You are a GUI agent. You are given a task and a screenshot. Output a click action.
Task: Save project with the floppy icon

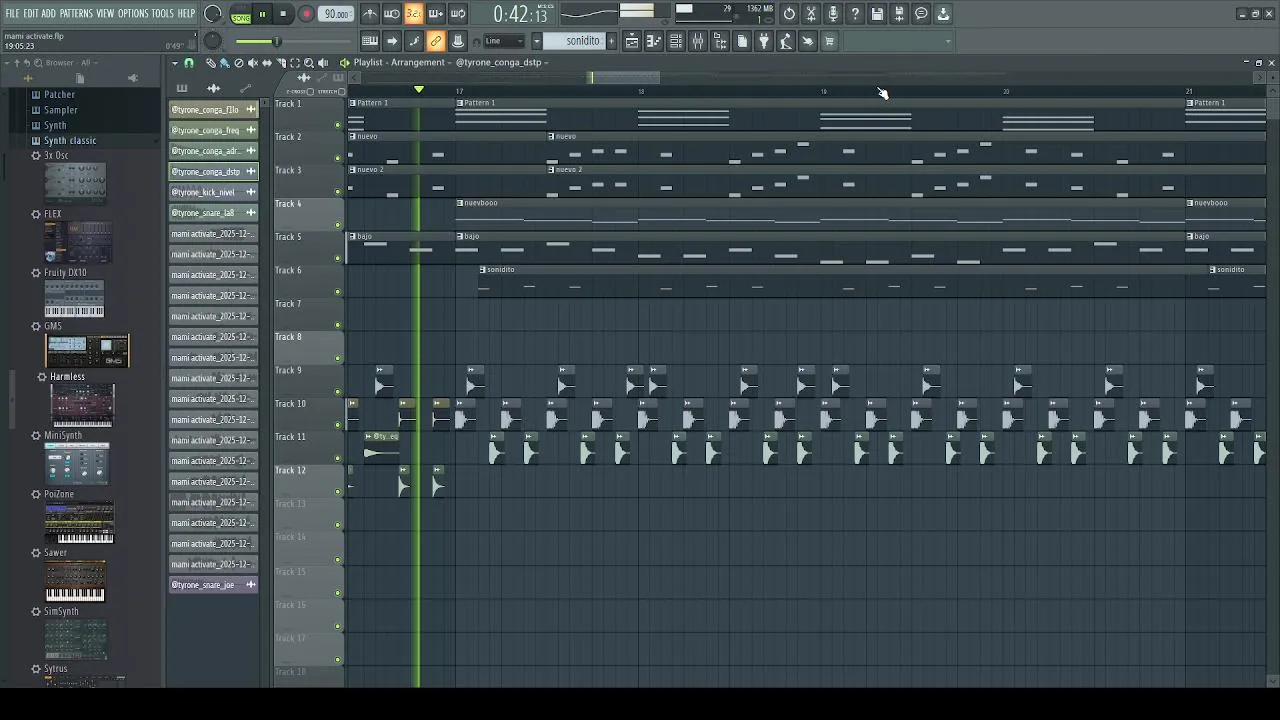(x=878, y=14)
